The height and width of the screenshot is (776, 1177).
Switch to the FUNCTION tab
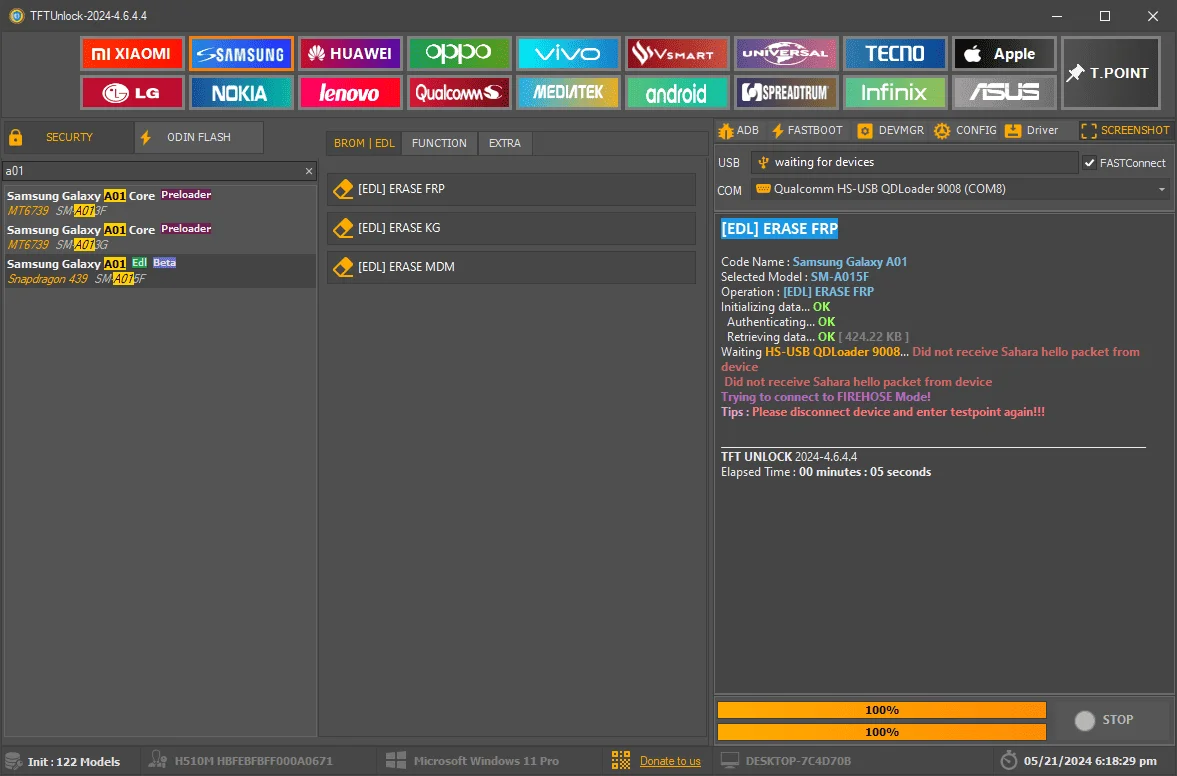coord(439,143)
